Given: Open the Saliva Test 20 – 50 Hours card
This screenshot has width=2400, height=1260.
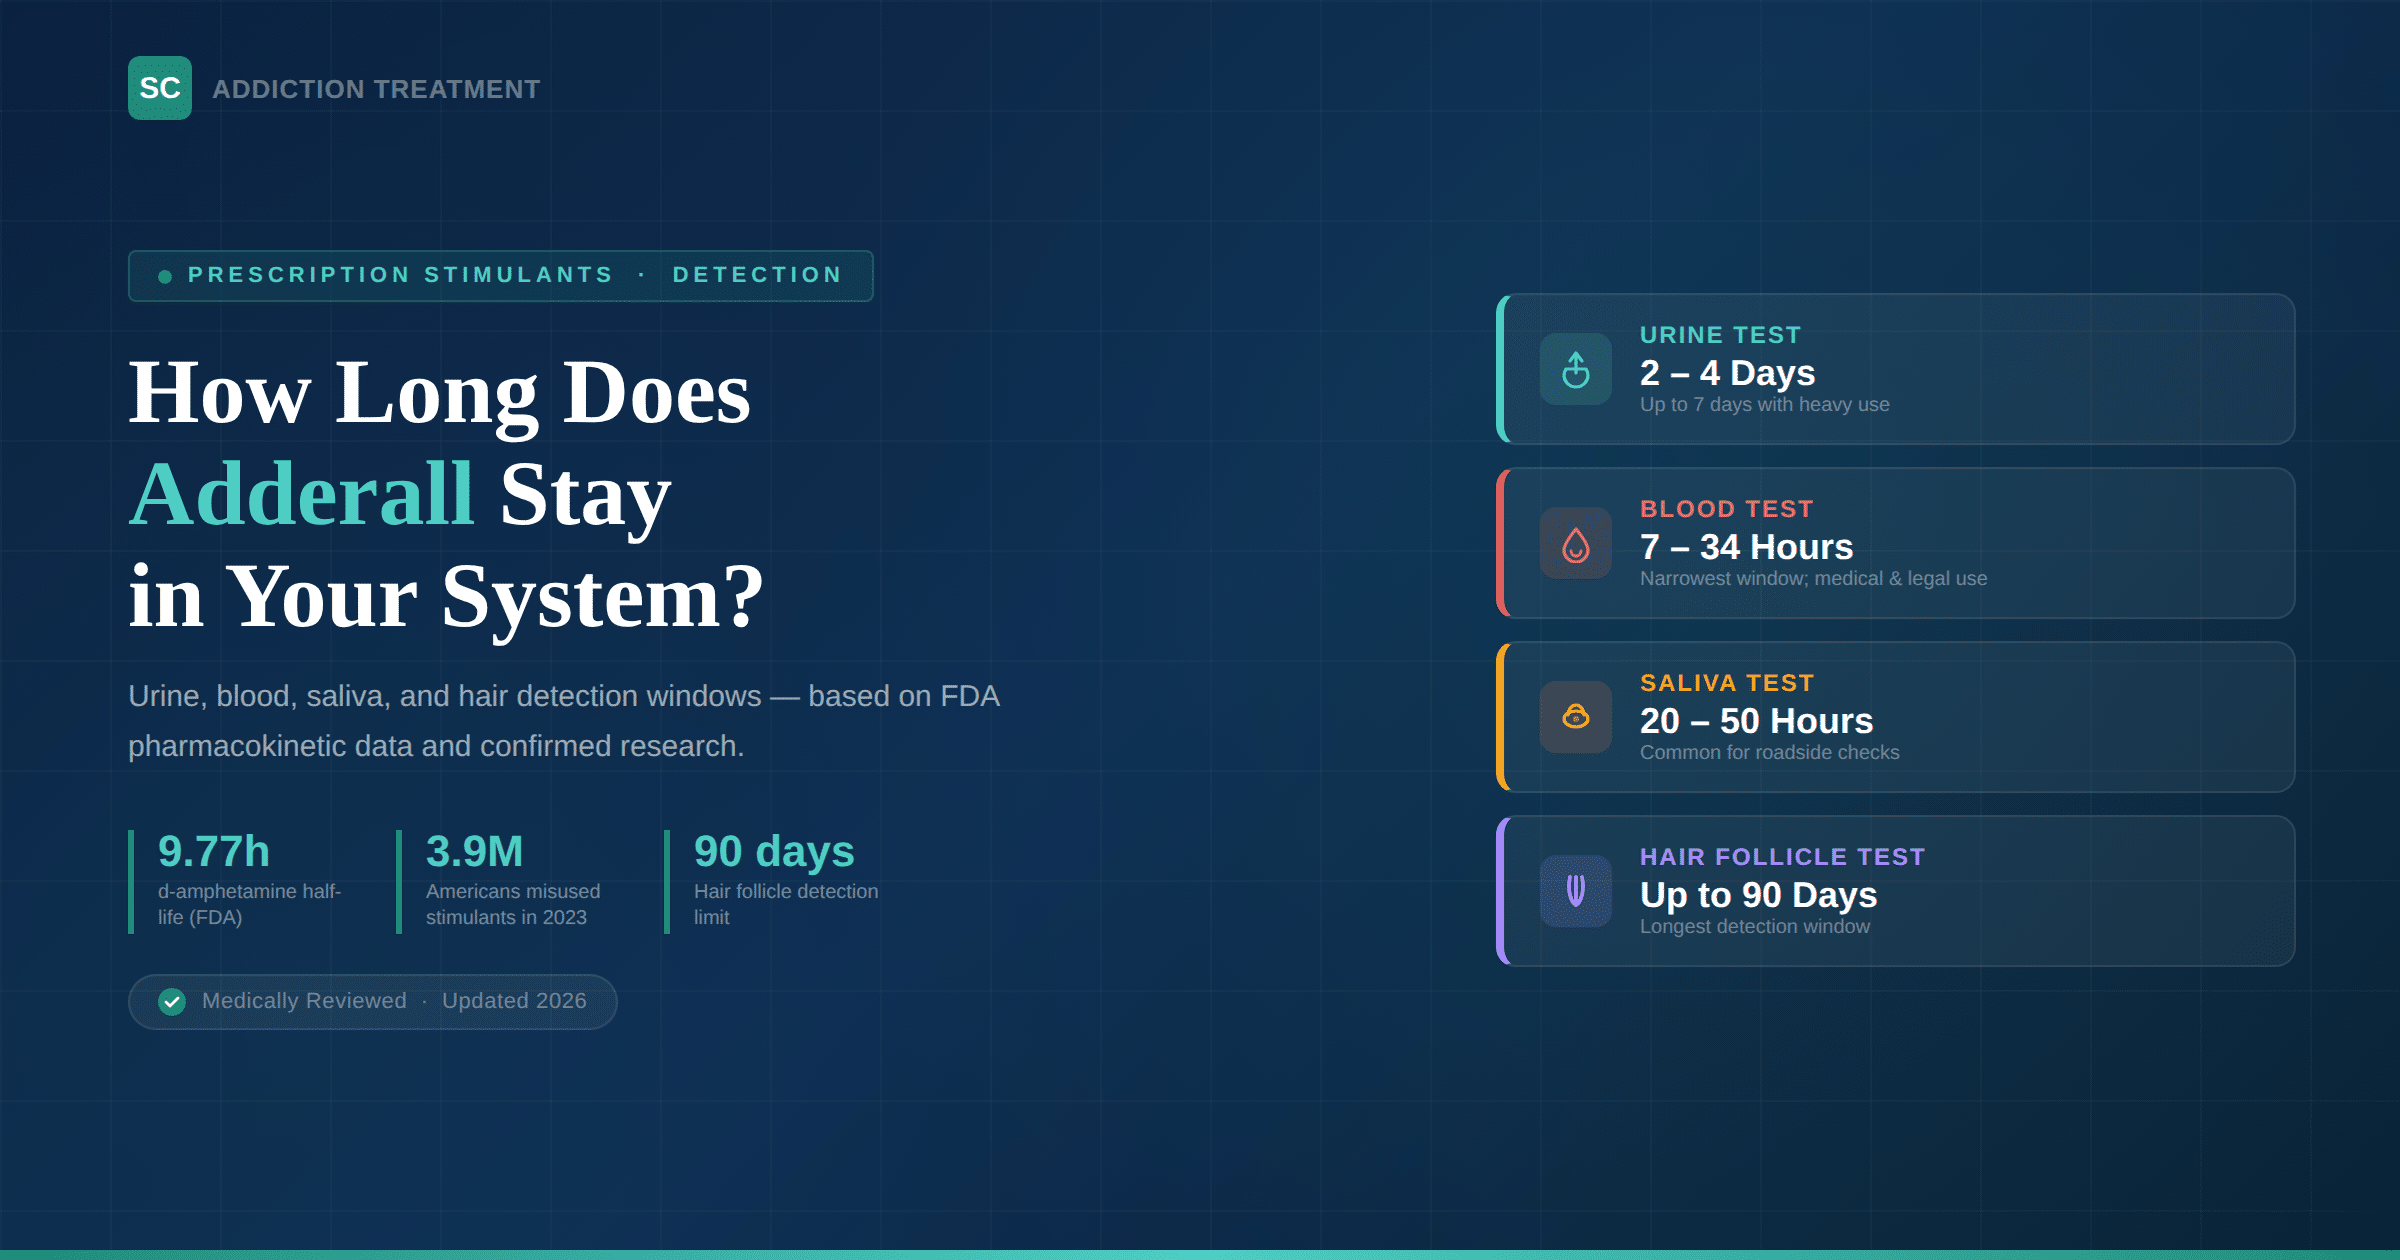Looking at the screenshot, I should point(1896,717).
